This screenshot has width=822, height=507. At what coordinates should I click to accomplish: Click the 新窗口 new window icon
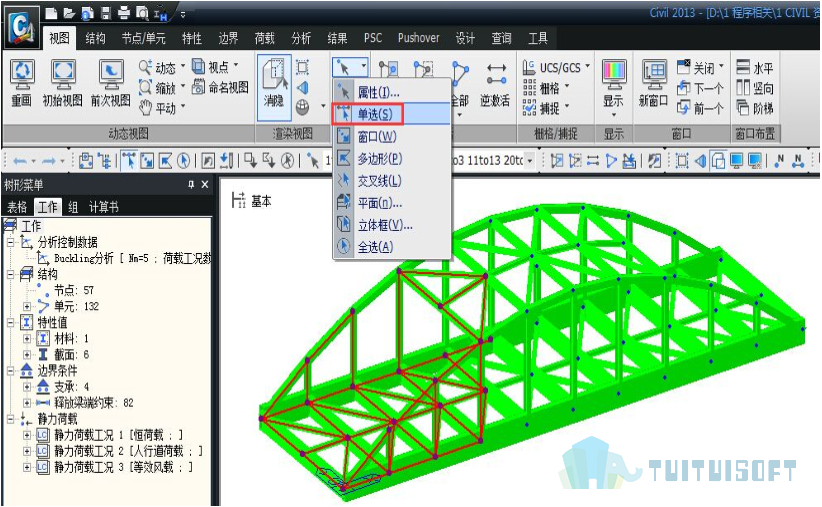coord(653,76)
